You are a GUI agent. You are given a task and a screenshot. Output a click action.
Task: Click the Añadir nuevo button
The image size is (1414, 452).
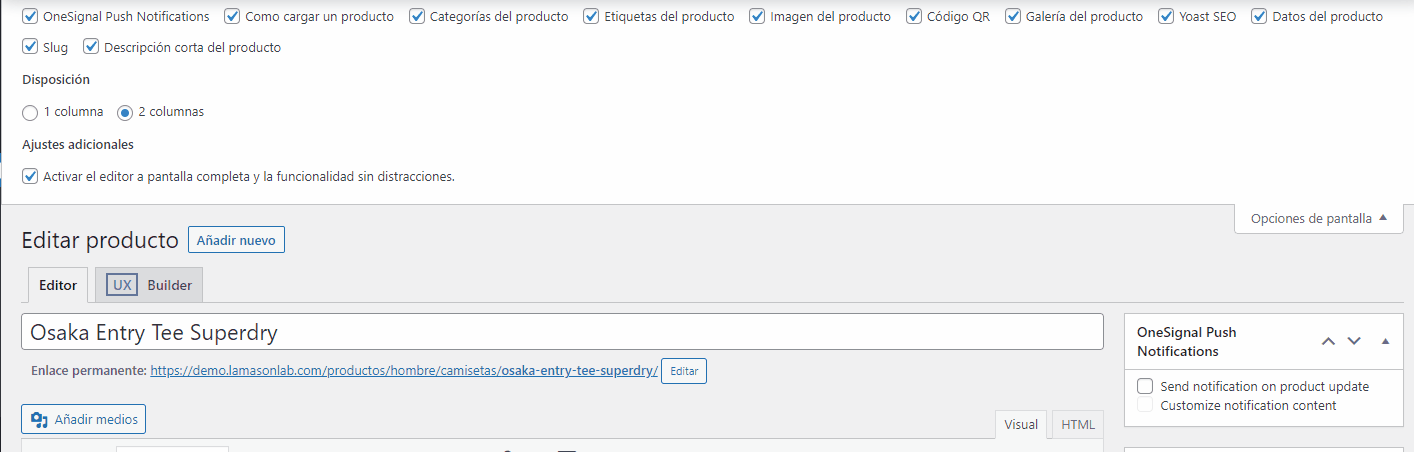point(236,240)
